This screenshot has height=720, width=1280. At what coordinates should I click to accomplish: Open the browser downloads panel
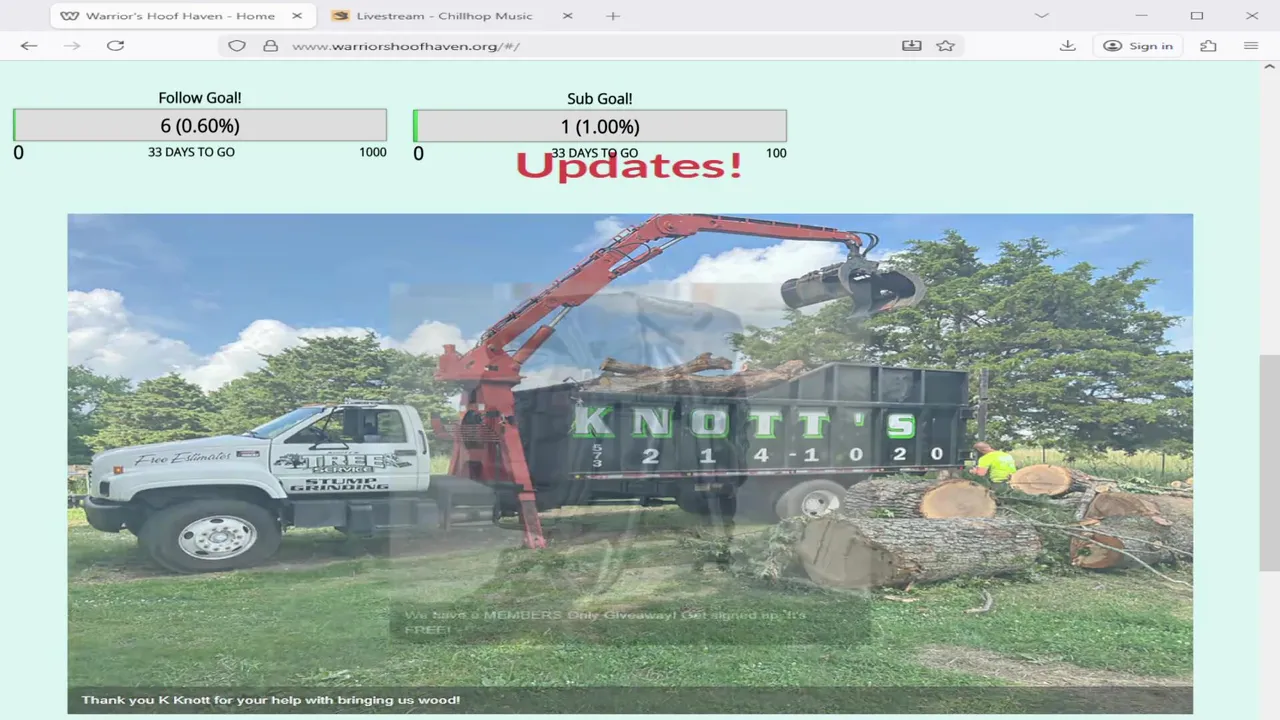[x=1068, y=46]
